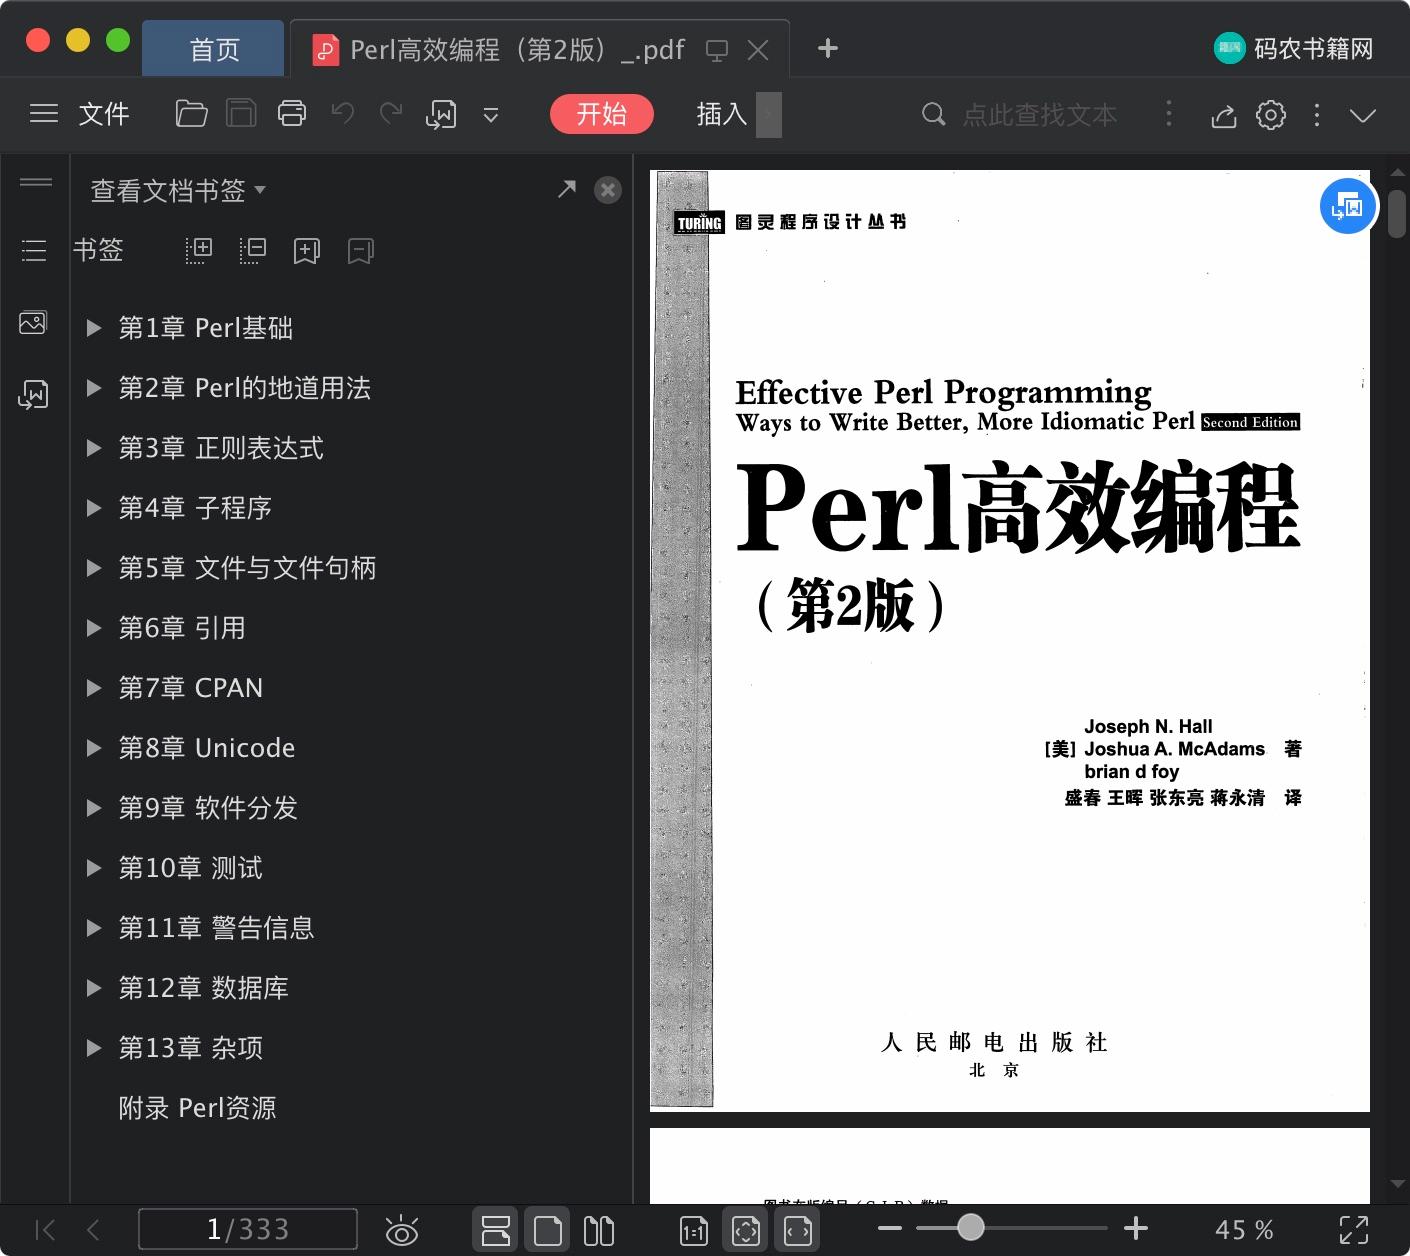
Task: Click the collapse all bookmarks icon
Action: coord(253,250)
